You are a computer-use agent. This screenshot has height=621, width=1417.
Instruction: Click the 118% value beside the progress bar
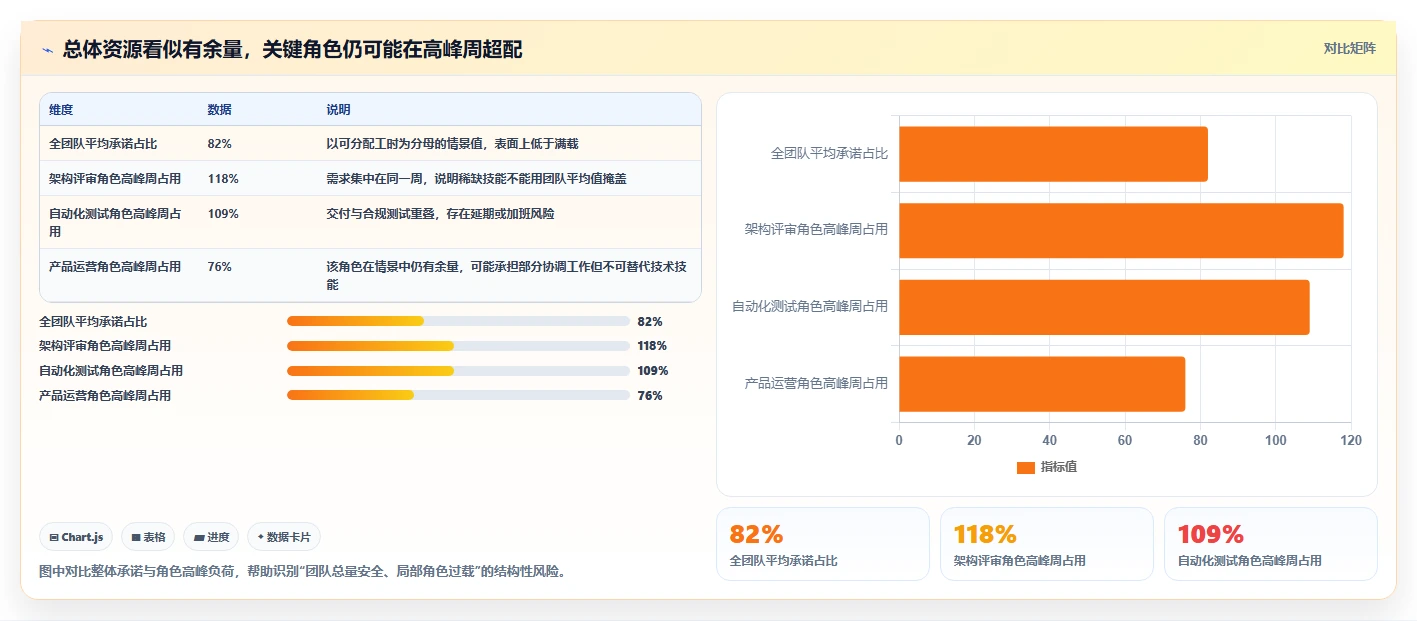coord(652,346)
